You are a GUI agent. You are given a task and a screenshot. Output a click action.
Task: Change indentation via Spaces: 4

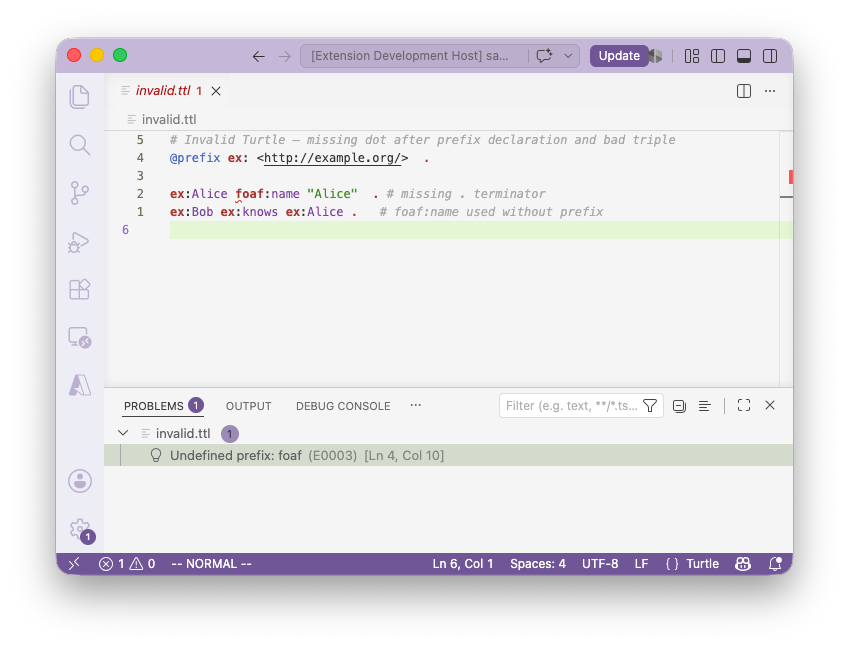[538, 563]
